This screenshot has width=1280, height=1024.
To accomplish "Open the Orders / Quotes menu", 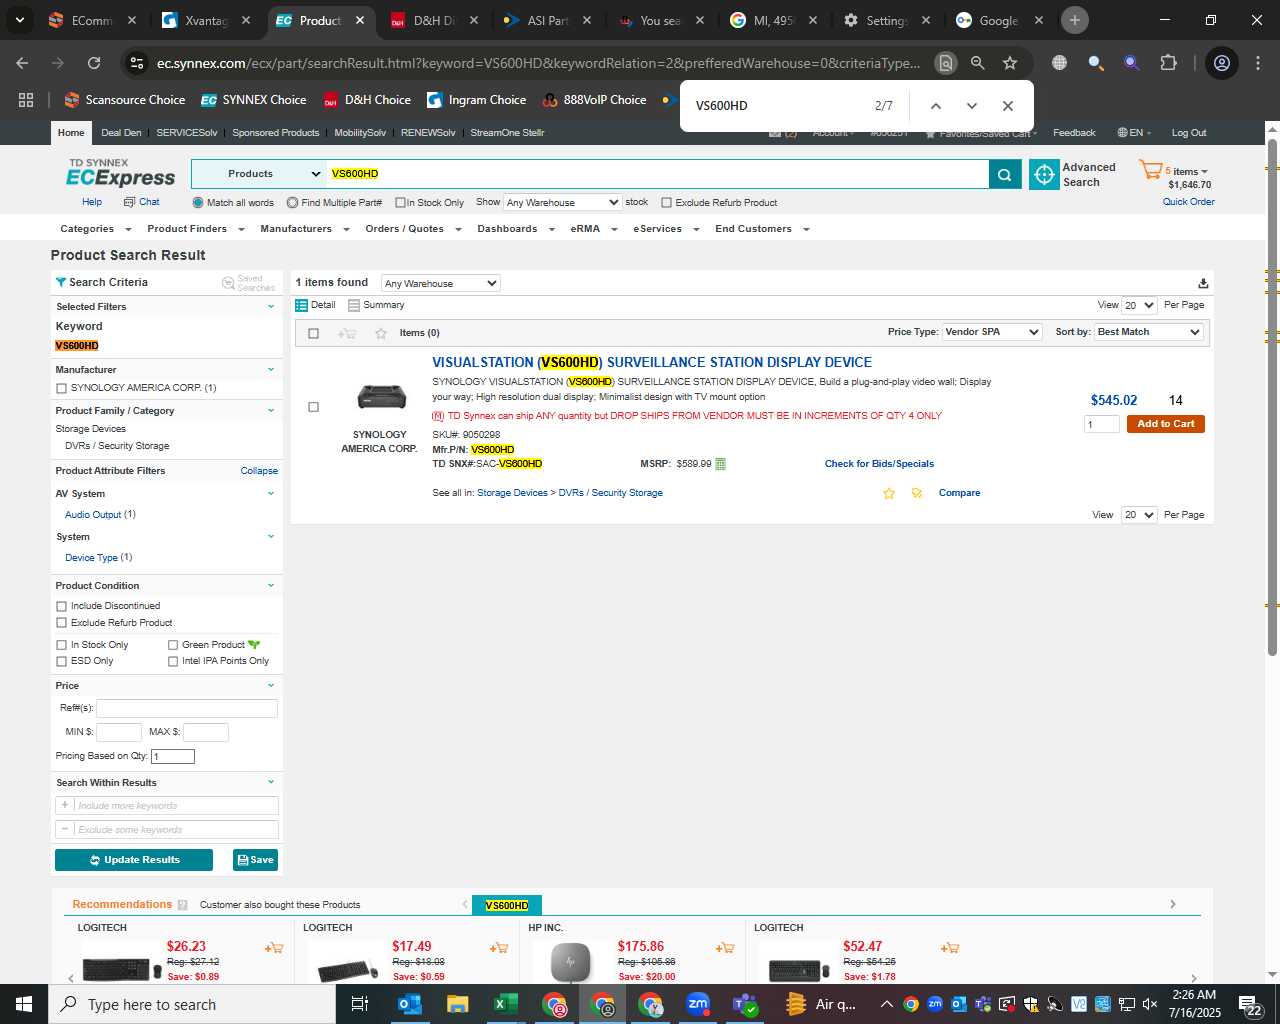I will 412,229.
